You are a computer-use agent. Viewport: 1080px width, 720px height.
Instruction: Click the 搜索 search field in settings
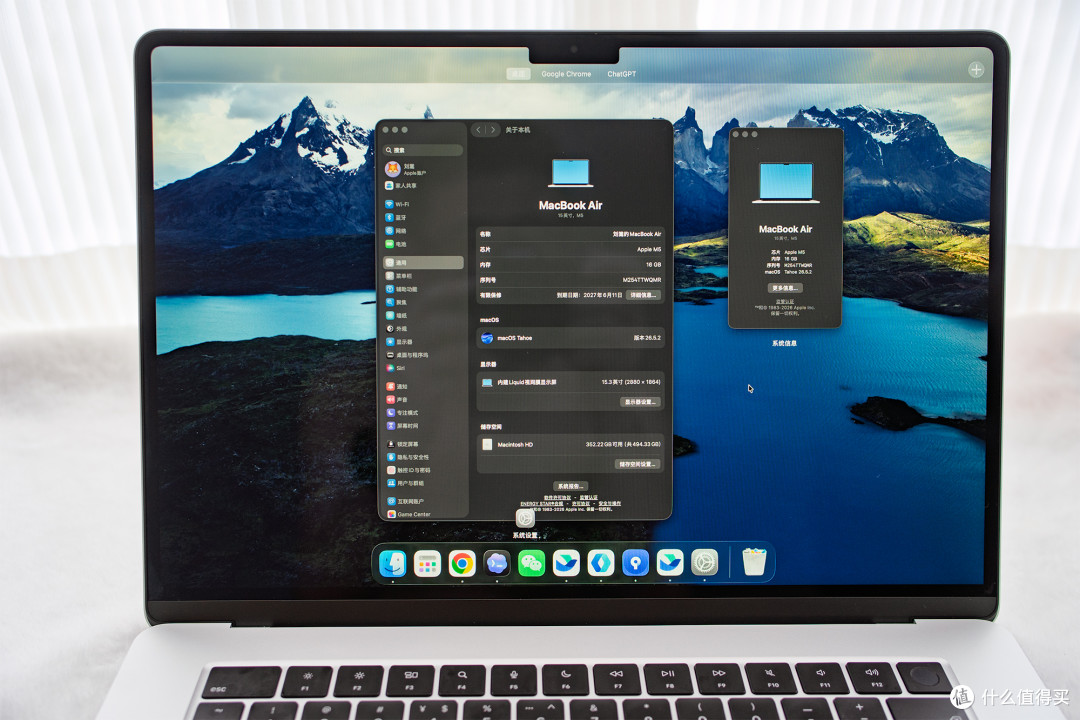coord(423,150)
